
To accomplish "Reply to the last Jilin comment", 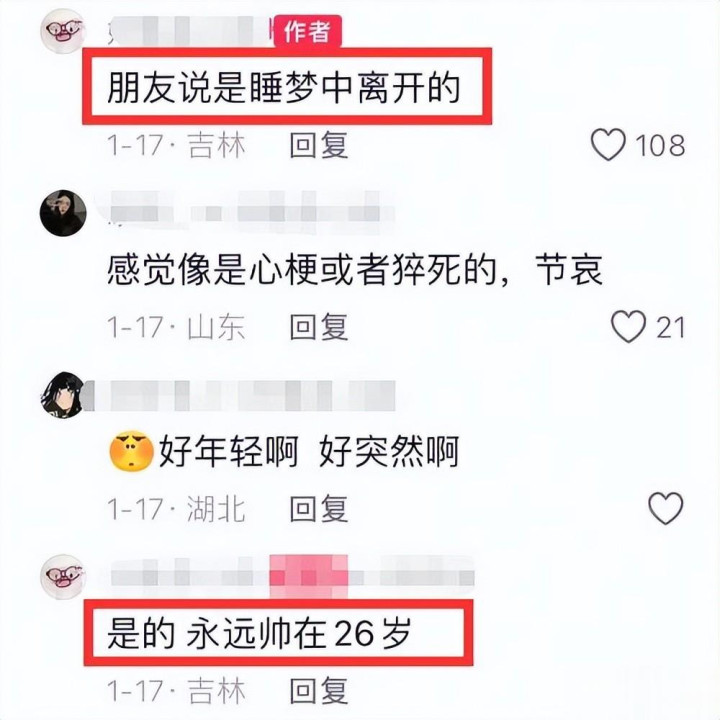I will (319, 691).
